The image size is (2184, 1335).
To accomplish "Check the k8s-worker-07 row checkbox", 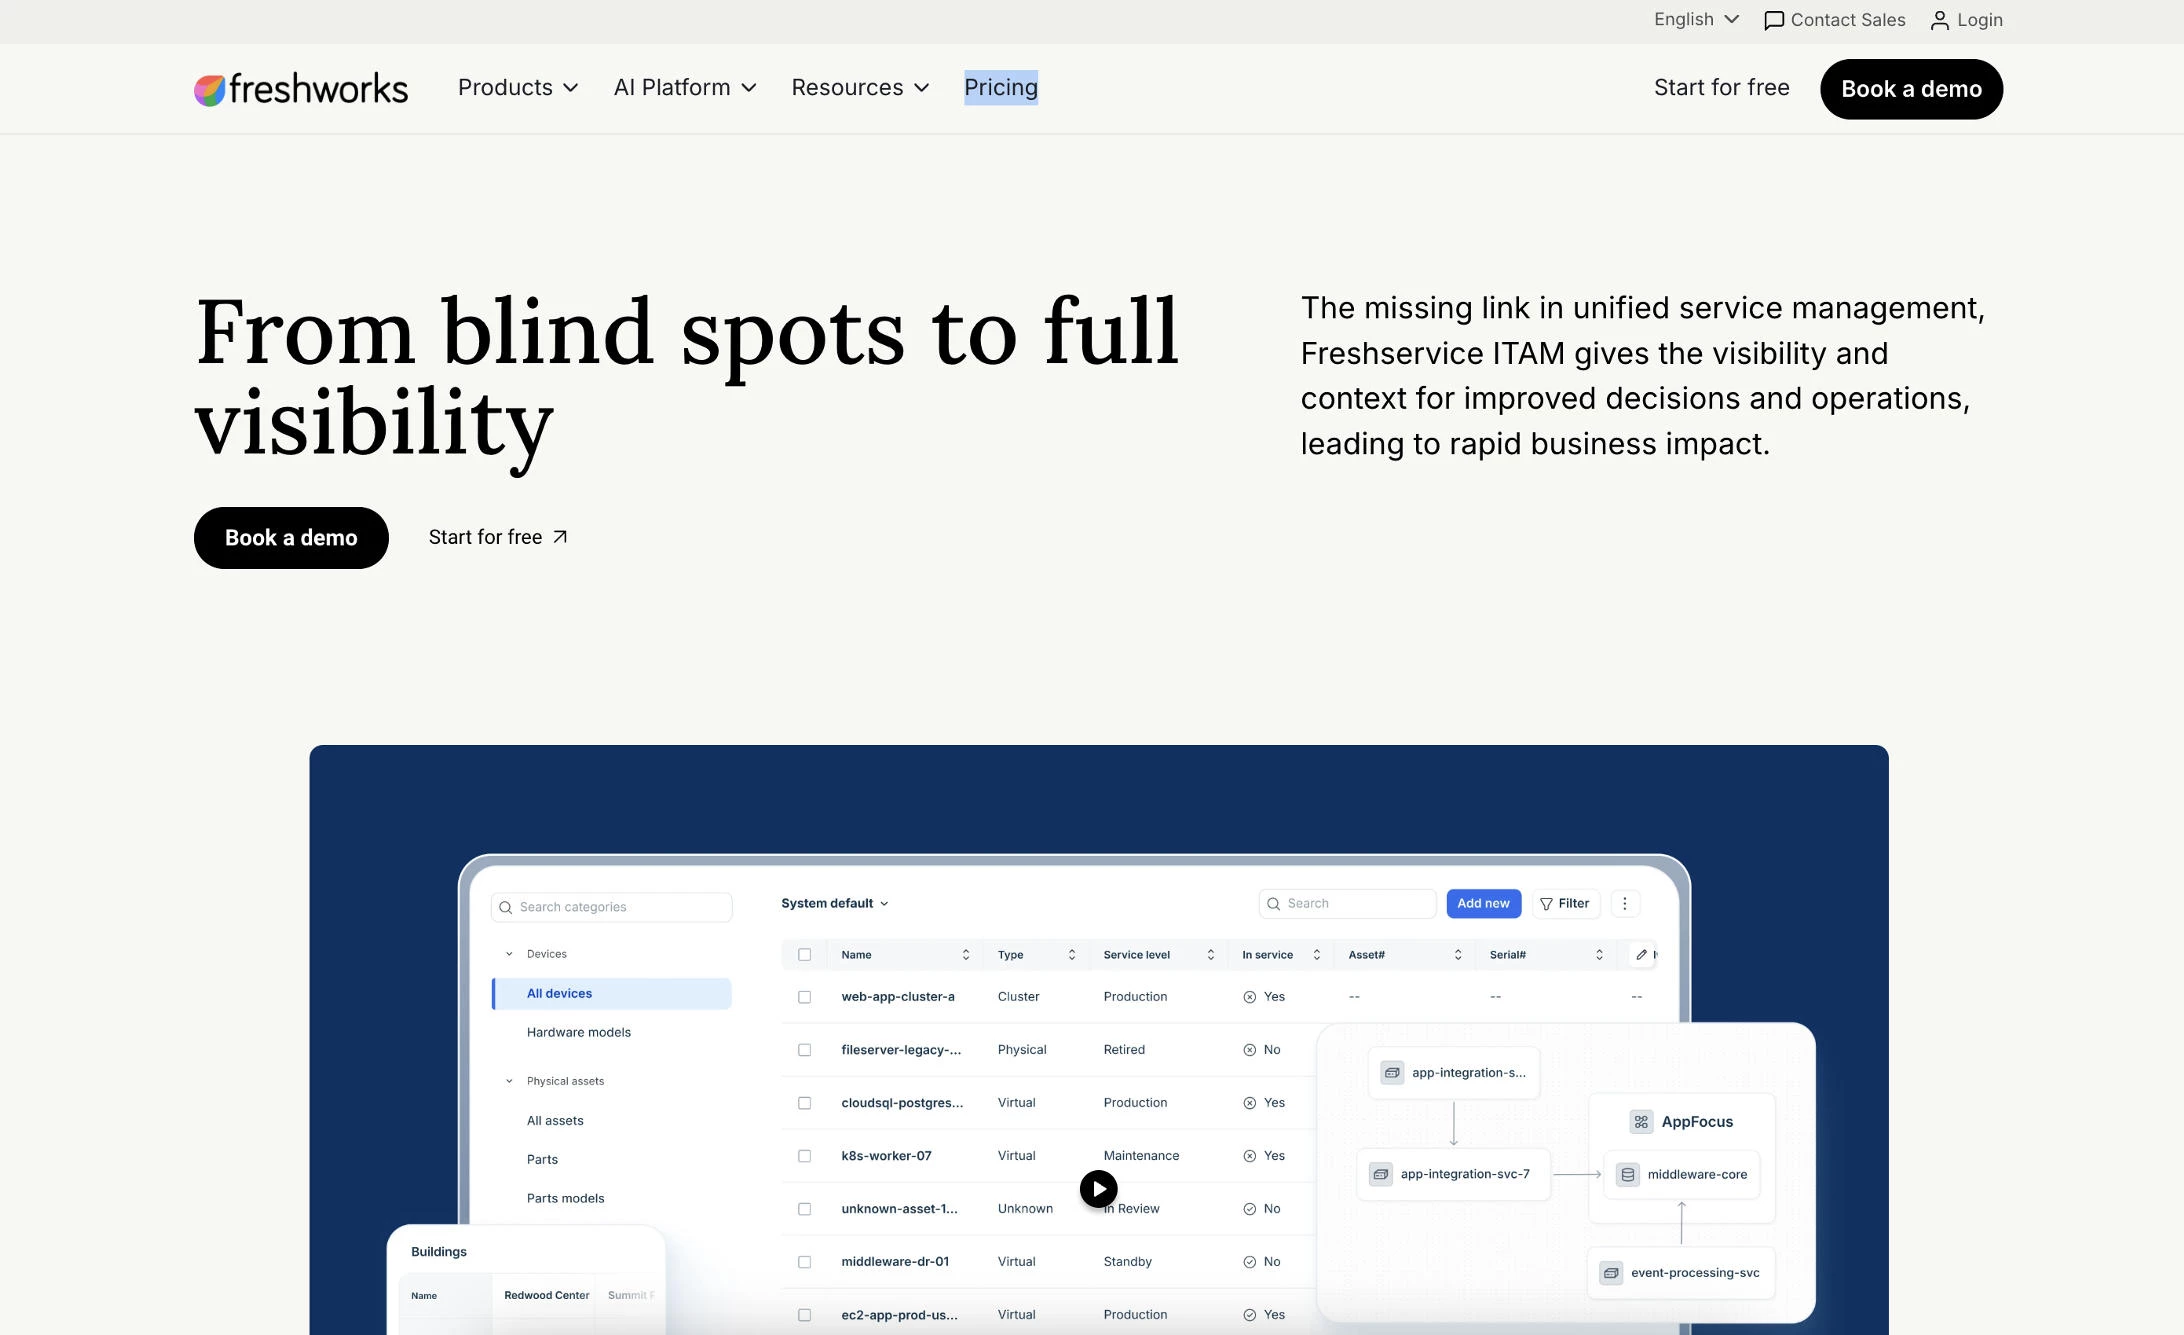I will tap(804, 1156).
